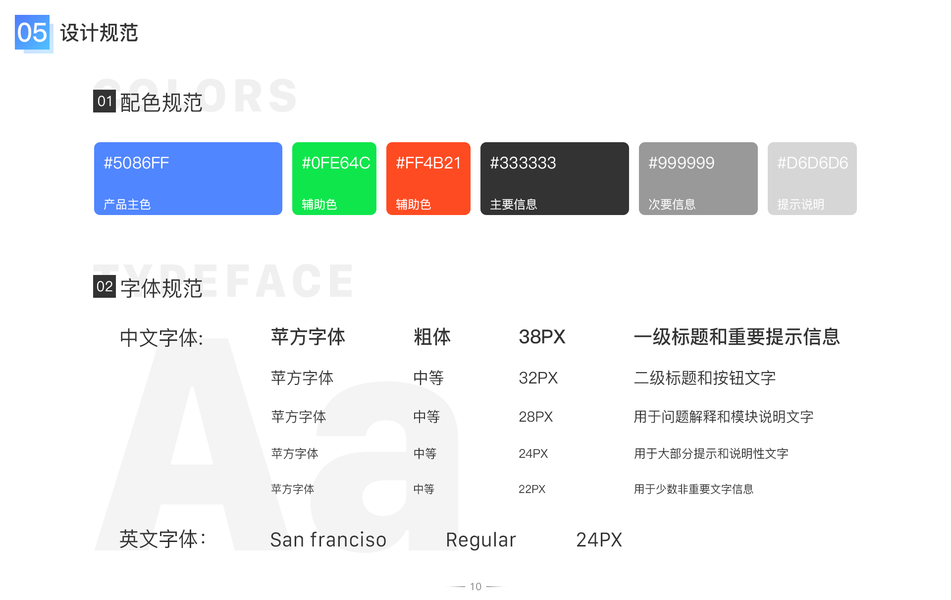
Task: Click the Regular weight label
Action: point(481,540)
